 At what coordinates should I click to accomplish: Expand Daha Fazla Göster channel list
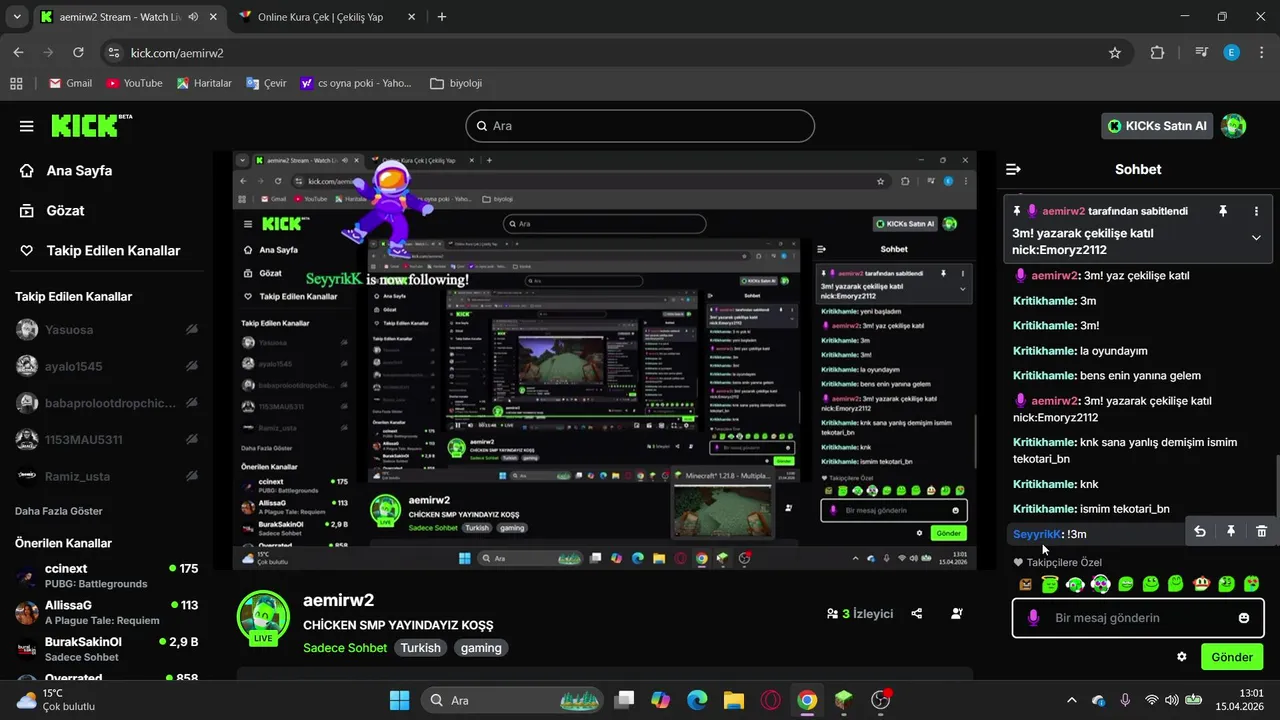click(x=59, y=511)
